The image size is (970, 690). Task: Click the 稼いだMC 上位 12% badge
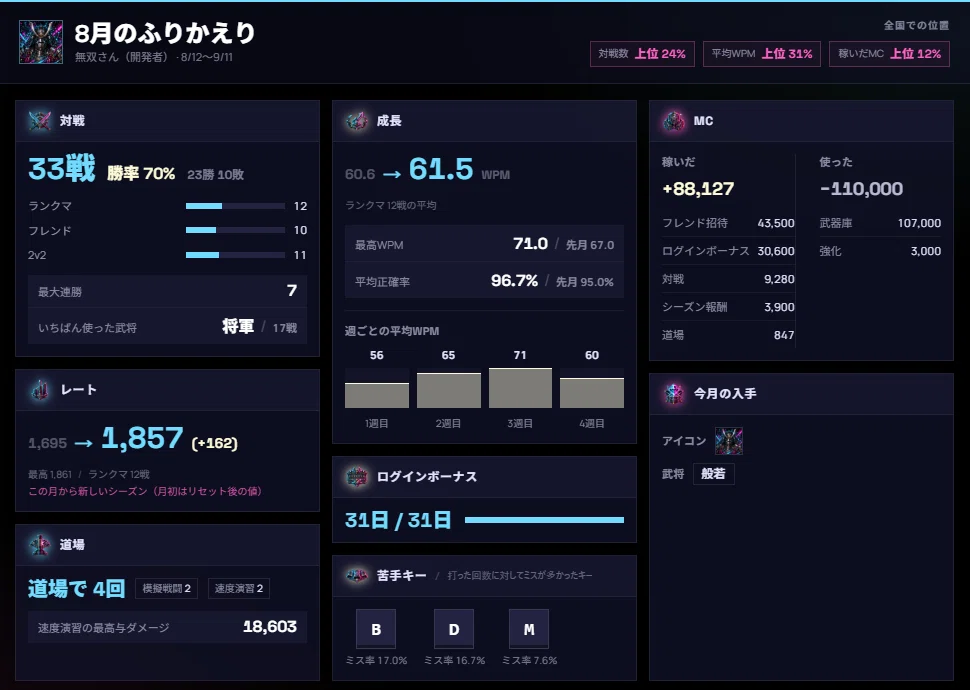click(x=889, y=54)
